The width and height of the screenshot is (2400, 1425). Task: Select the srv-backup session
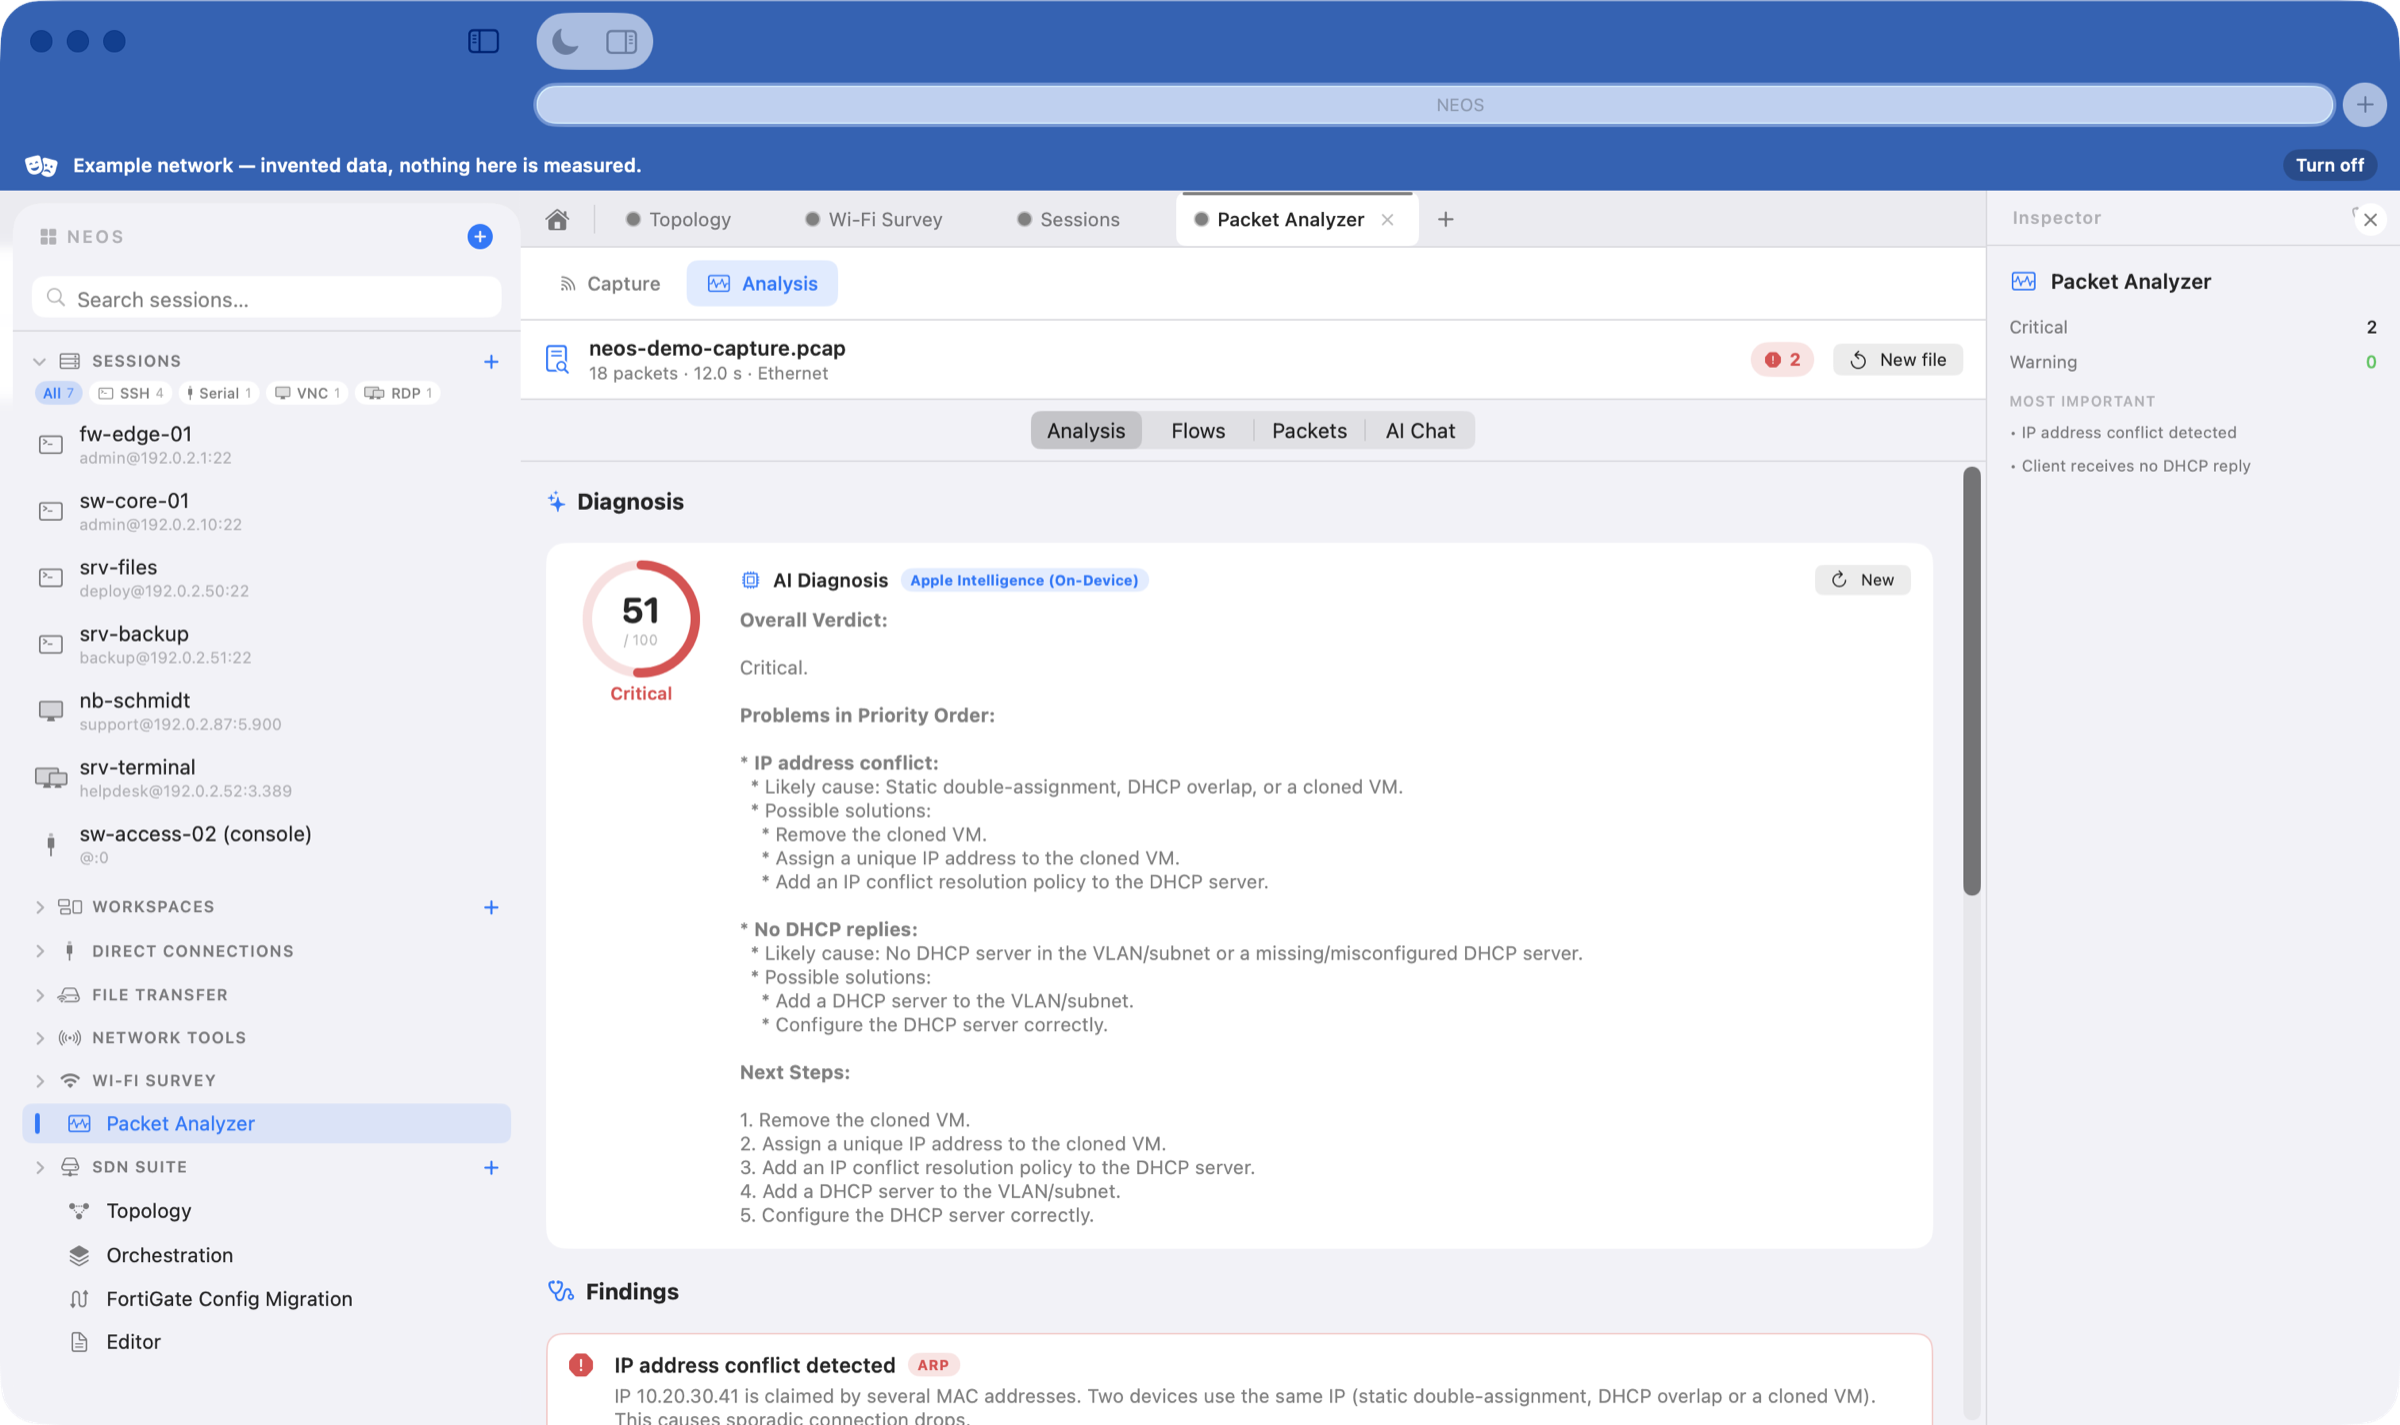tap(267, 644)
